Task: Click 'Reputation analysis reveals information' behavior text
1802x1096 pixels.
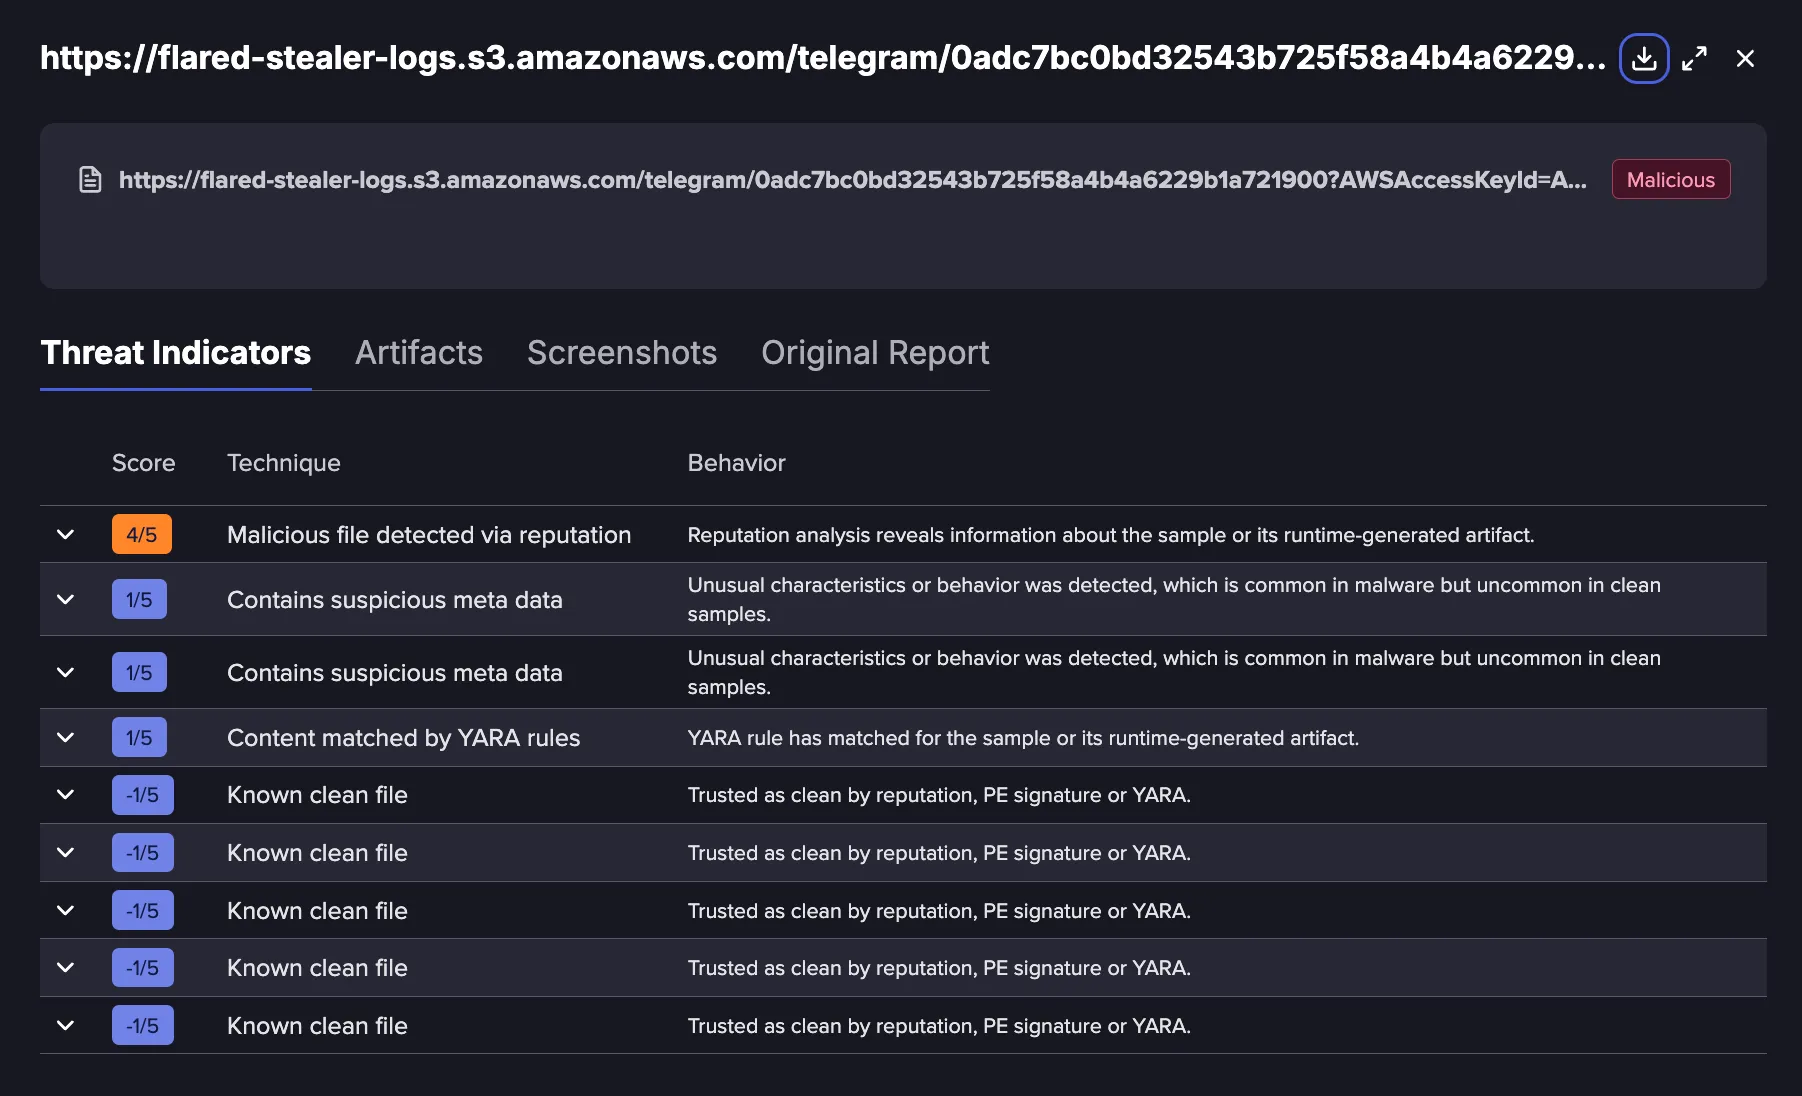Action: coord(1110,535)
